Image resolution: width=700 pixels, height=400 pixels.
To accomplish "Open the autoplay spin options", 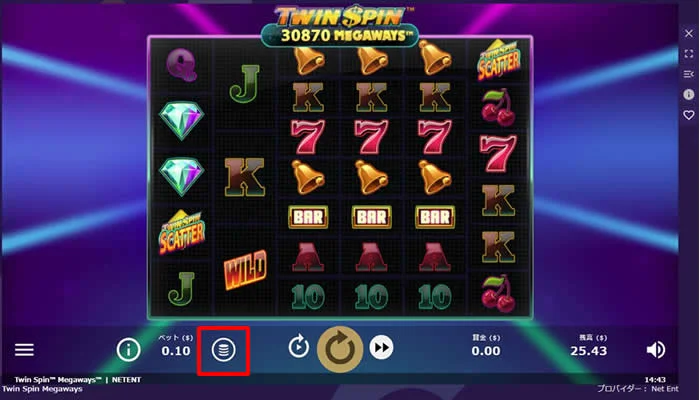I will click(x=299, y=347).
